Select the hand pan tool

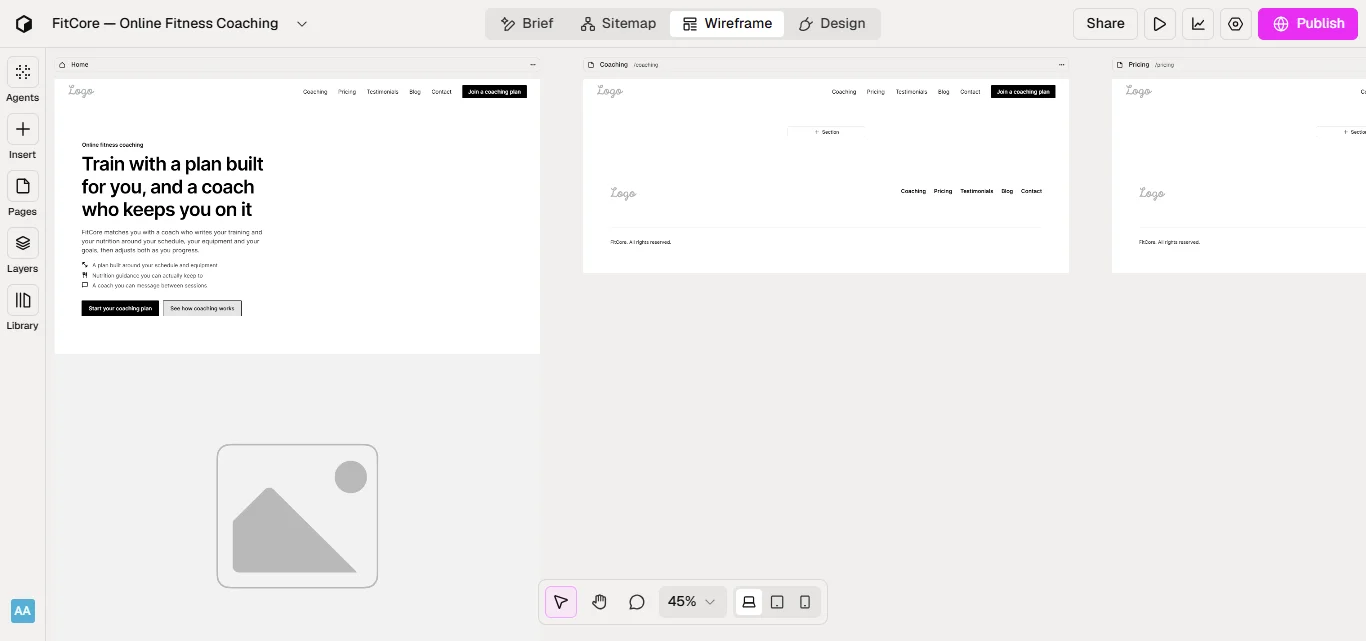tap(599, 602)
